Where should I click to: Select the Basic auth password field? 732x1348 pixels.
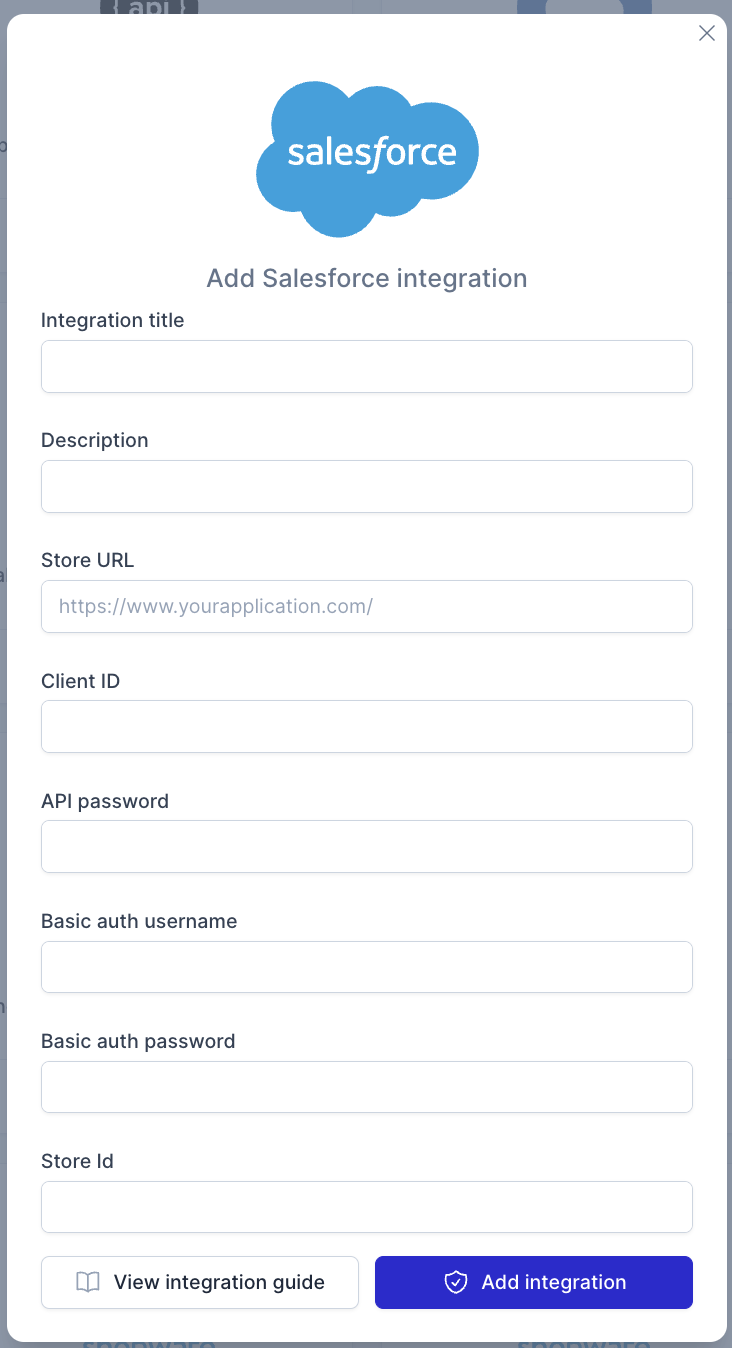click(x=366, y=1087)
